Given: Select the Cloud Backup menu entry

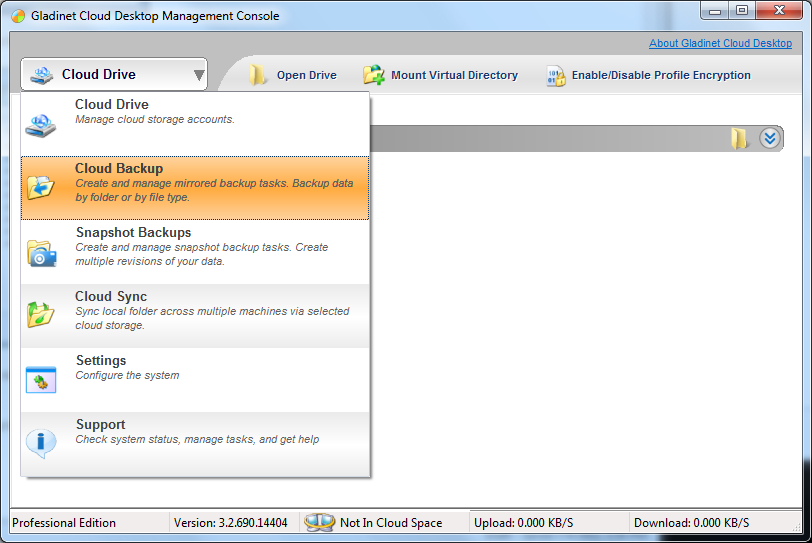Looking at the screenshot, I should (195, 188).
